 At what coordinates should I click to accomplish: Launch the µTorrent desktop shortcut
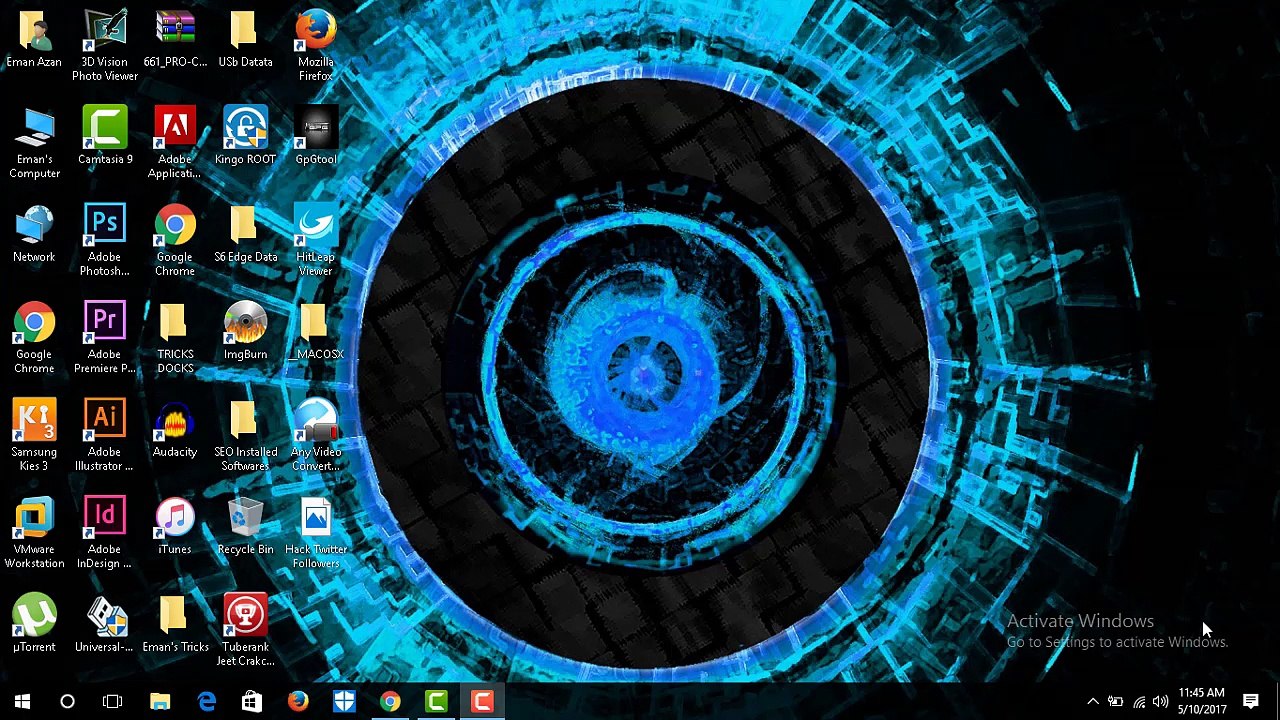click(x=34, y=624)
